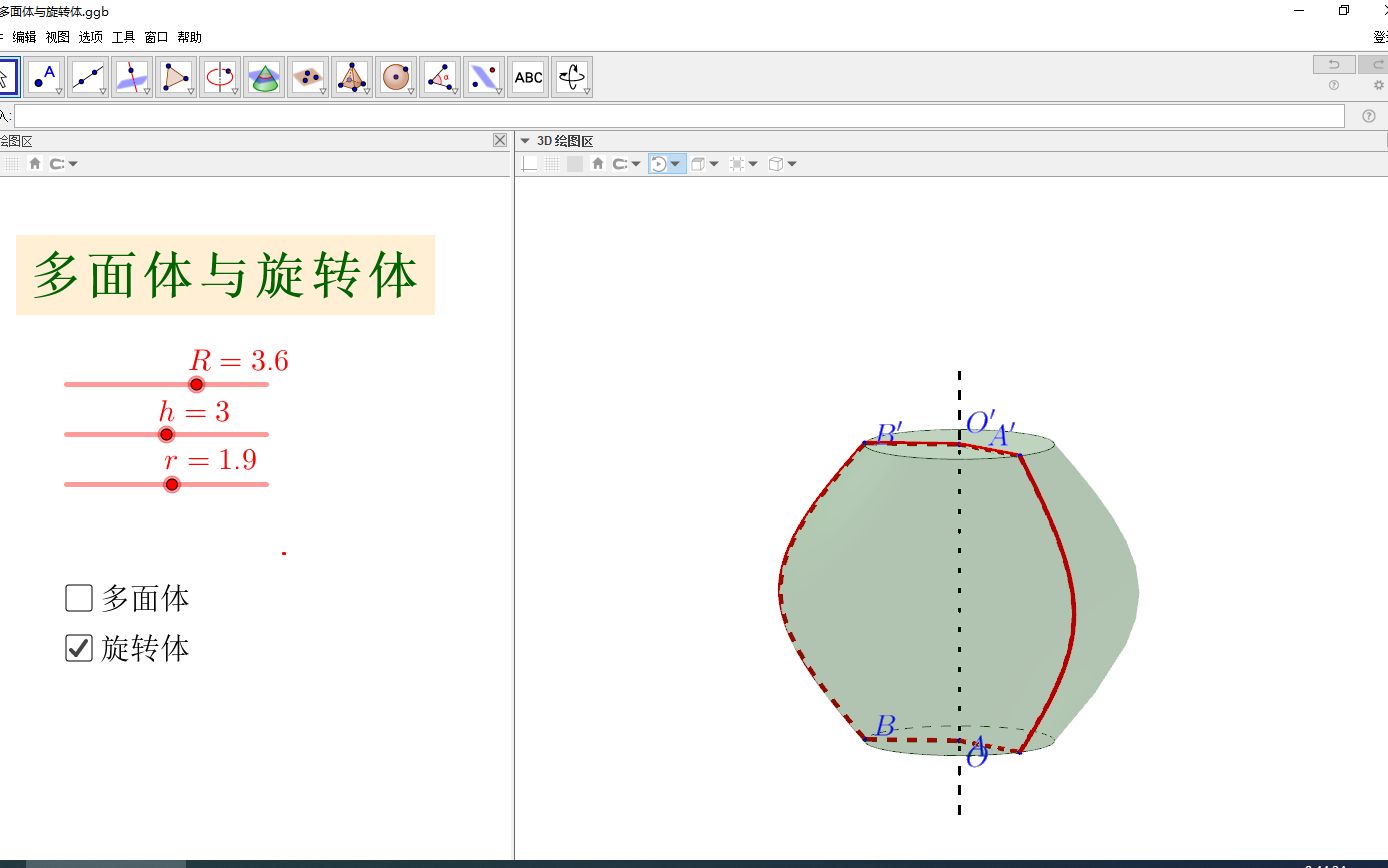Viewport: 1388px width, 868px height.
Task: Collapse the 3D 绘图区 style bar triangle
Action: tap(525, 141)
